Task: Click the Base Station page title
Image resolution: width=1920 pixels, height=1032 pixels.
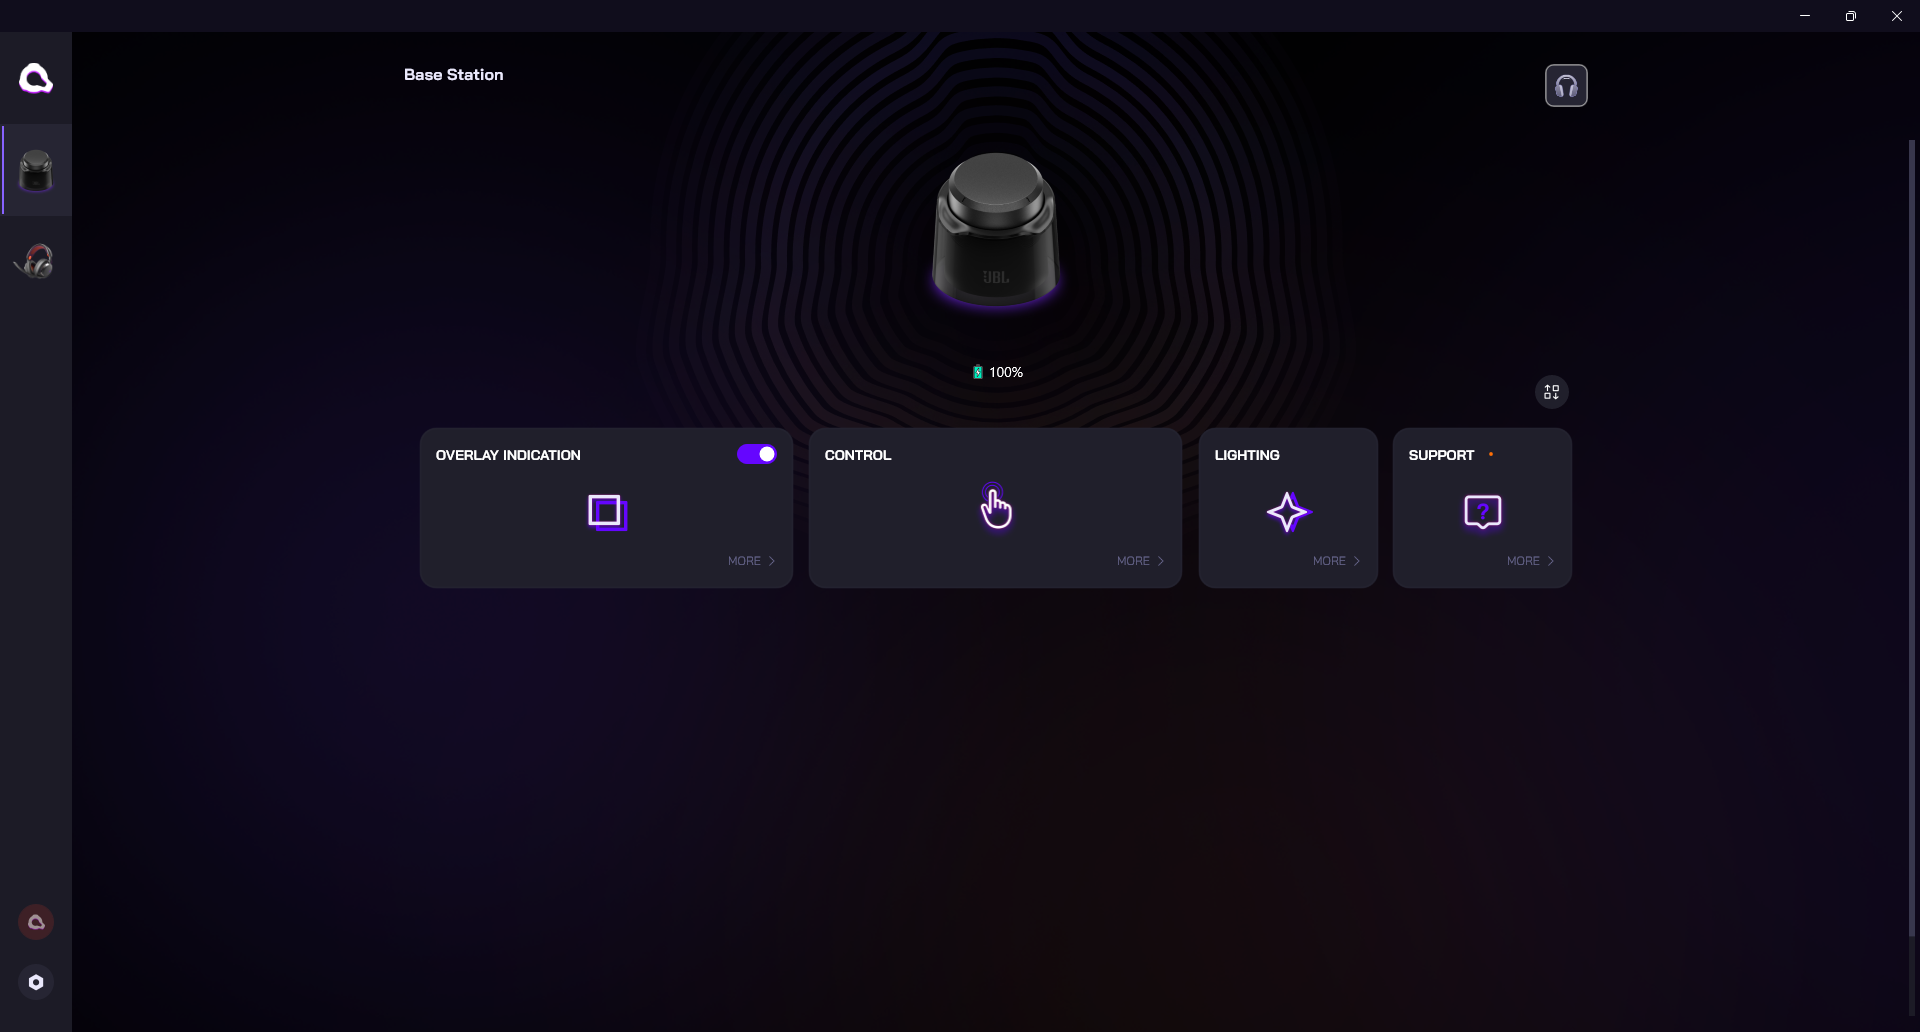Action: tap(454, 75)
